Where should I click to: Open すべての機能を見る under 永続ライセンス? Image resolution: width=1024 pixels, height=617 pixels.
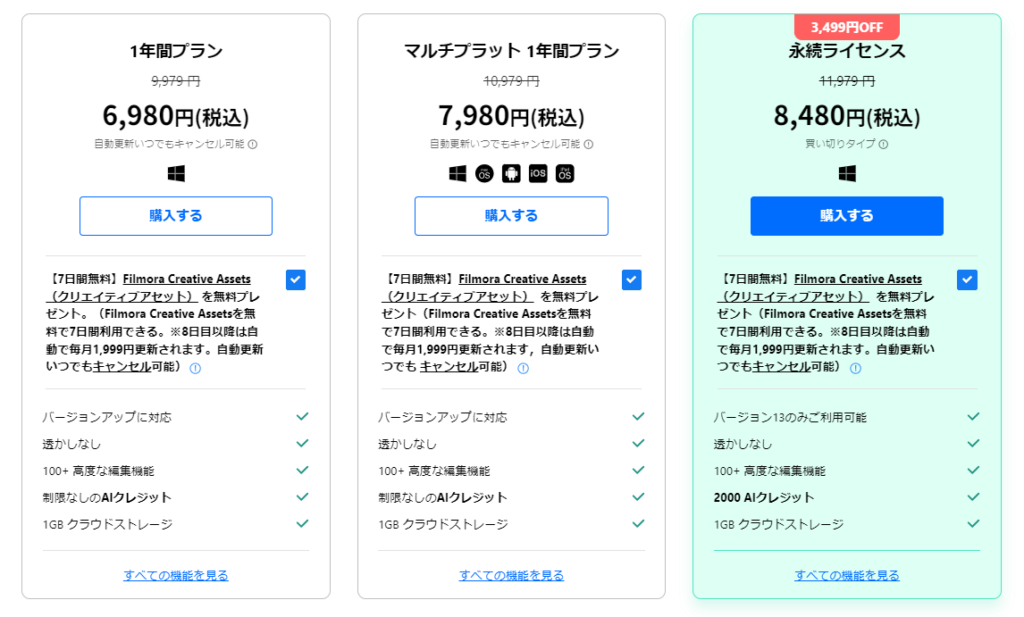[847, 576]
